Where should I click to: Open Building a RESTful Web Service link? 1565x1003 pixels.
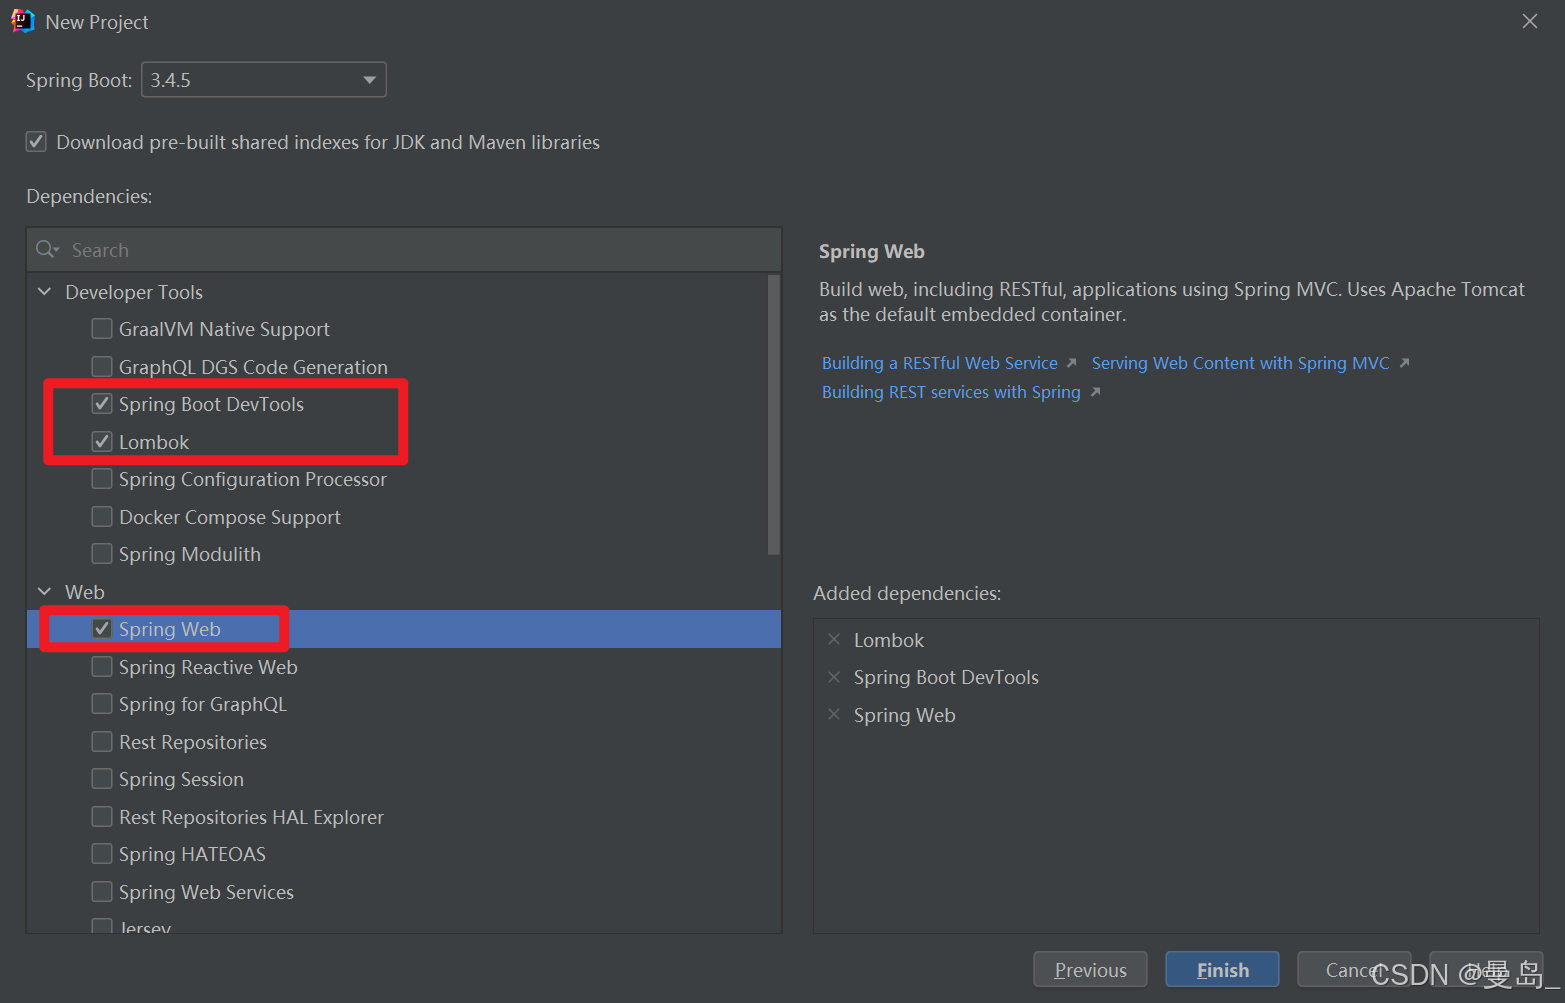pyautogui.click(x=939, y=363)
